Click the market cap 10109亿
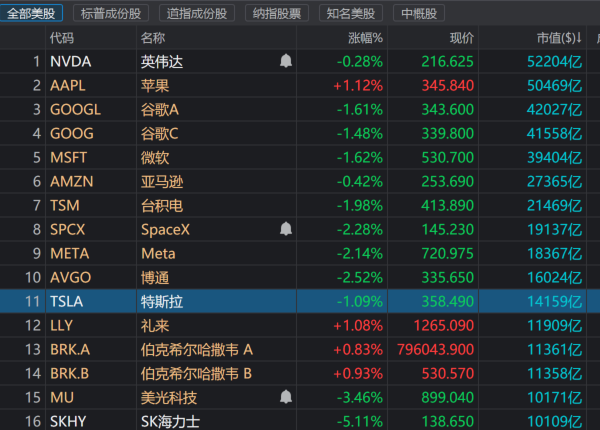Viewport: 600px width, 430px height. coord(555,422)
